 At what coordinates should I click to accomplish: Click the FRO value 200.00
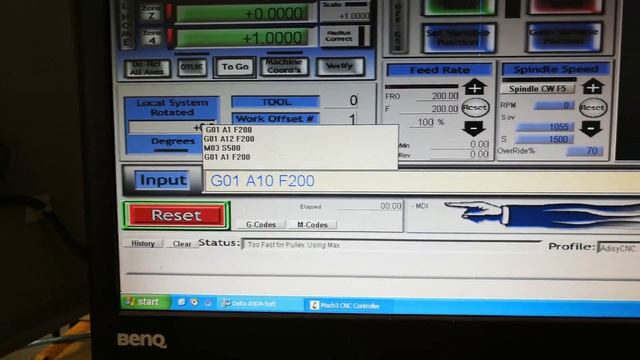(x=438, y=96)
